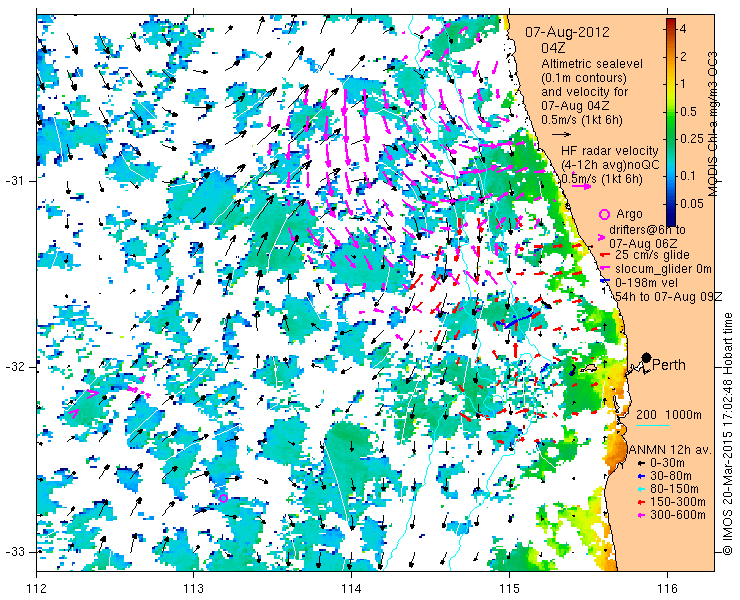Click the '300-600m' depth legend entry
740x600 pixels.
pyautogui.click(x=677, y=515)
